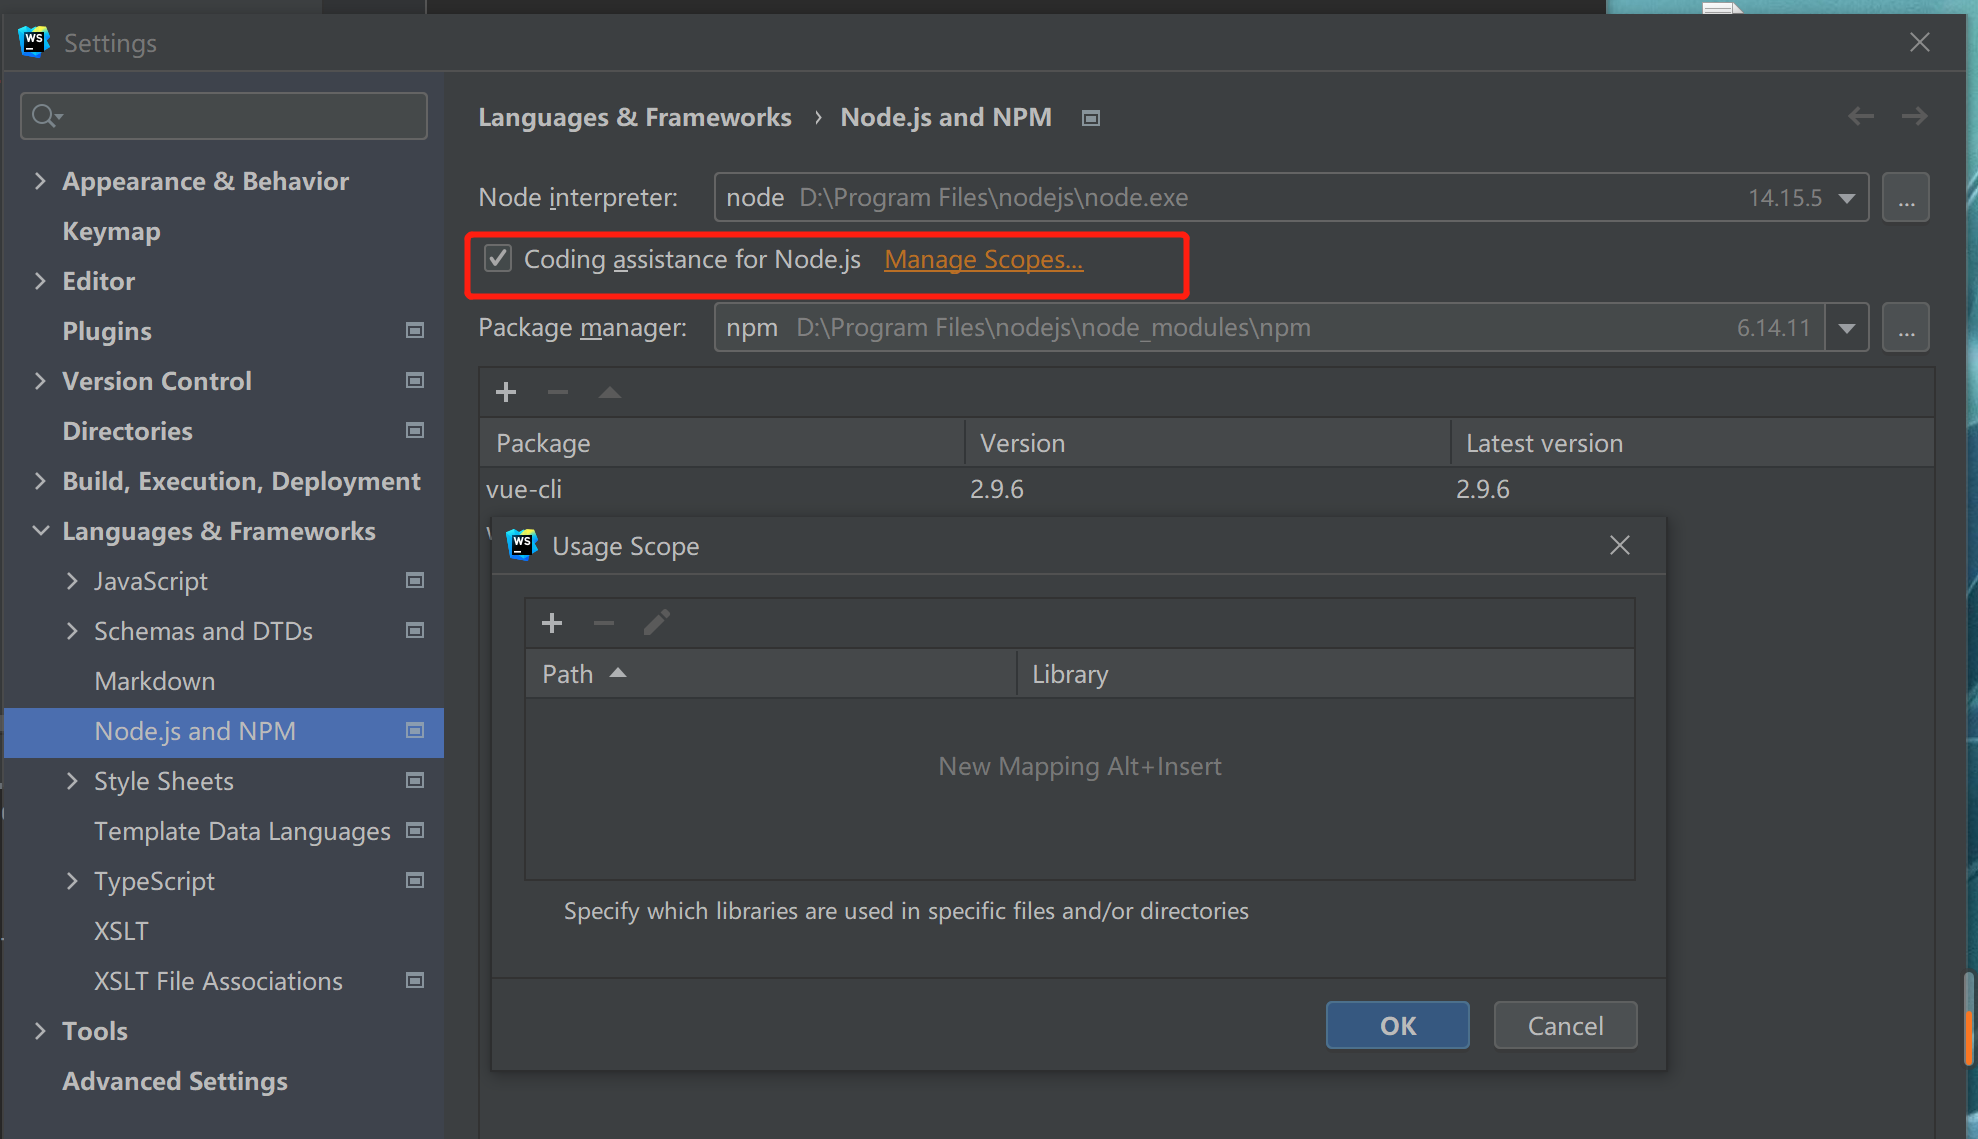1978x1139 pixels.
Task: Toggle the Coding assistance for Node.js checkbox
Action: [x=498, y=259]
